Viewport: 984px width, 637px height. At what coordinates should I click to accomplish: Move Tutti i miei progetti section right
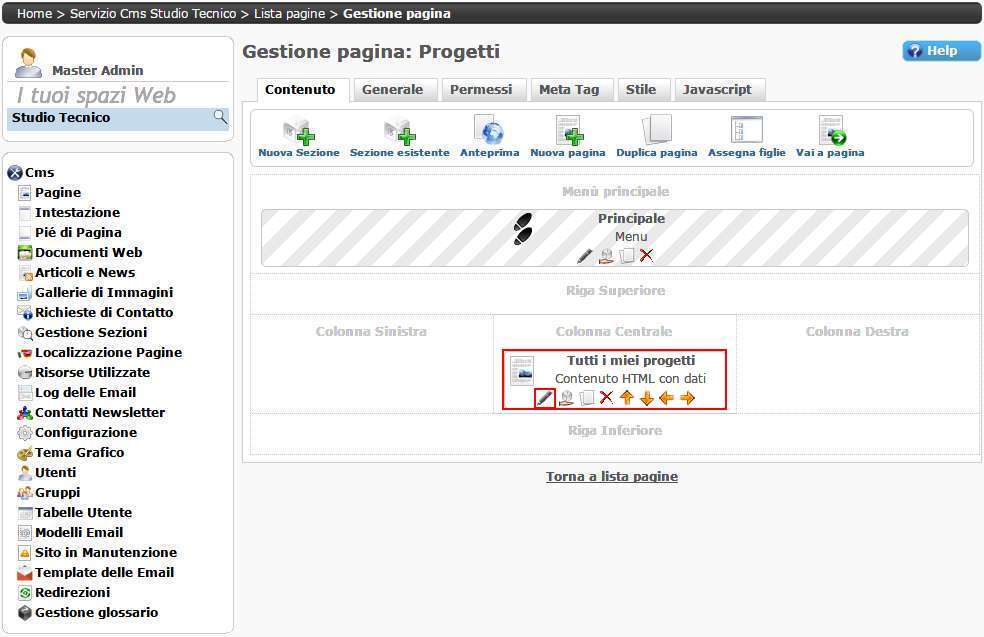click(687, 398)
